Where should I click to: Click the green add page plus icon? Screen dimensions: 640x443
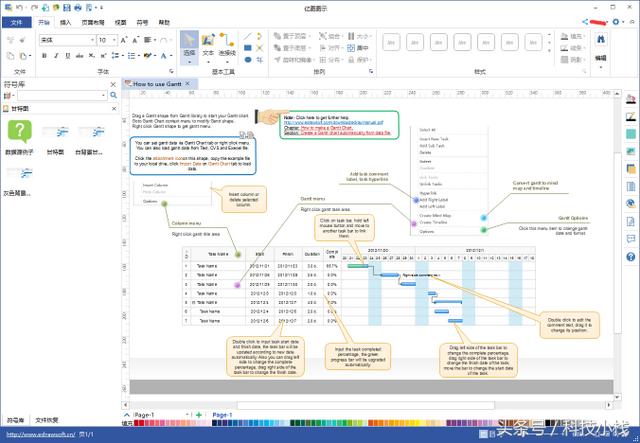point(198,414)
